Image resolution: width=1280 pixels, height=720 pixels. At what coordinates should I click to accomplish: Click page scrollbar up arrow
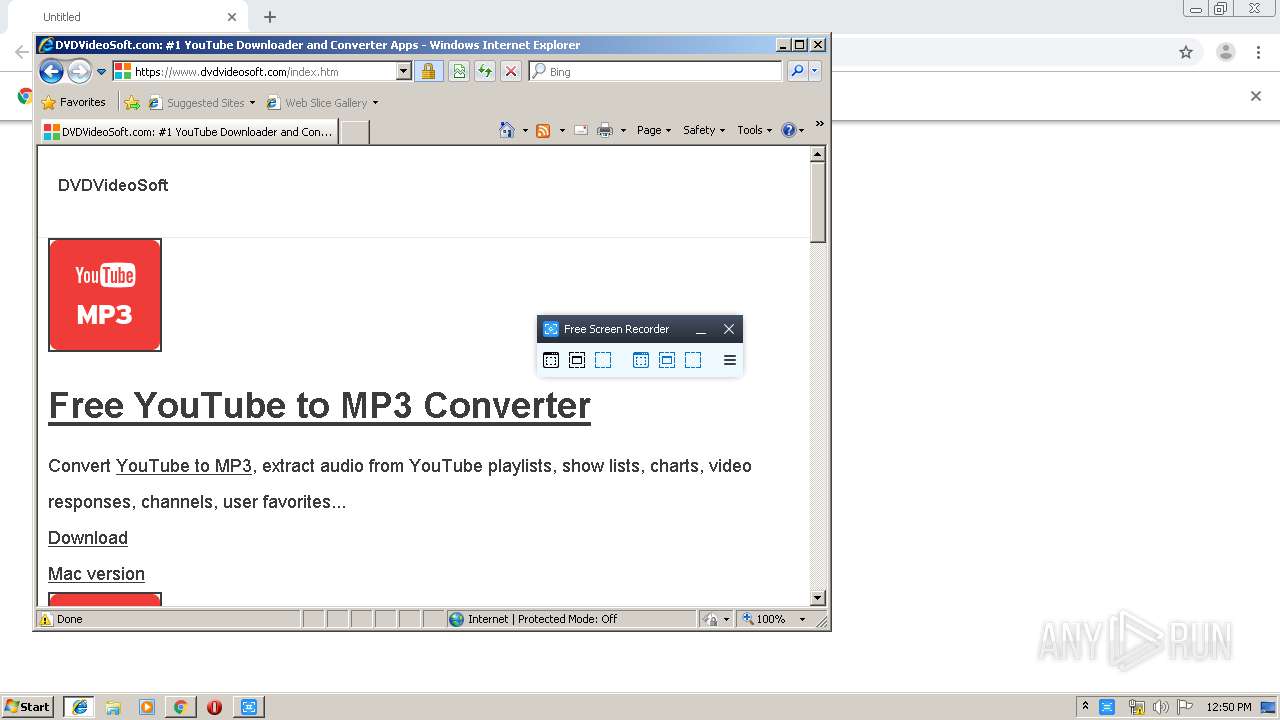pos(818,154)
